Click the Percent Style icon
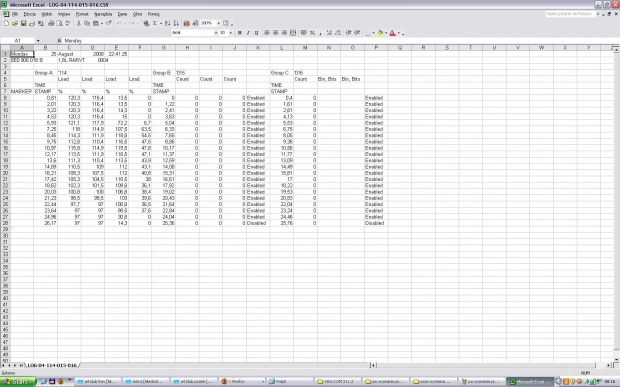Viewport: 620px width, 387px height. [312, 33]
